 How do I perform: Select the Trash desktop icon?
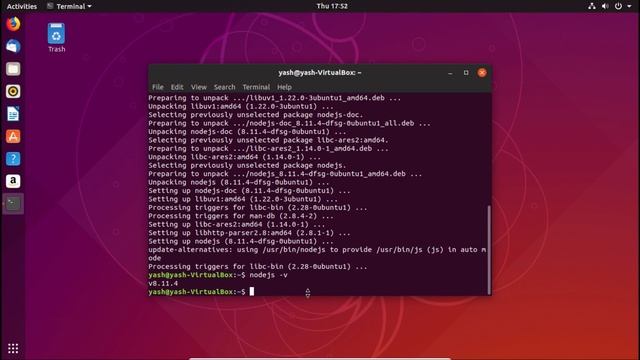point(56,38)
